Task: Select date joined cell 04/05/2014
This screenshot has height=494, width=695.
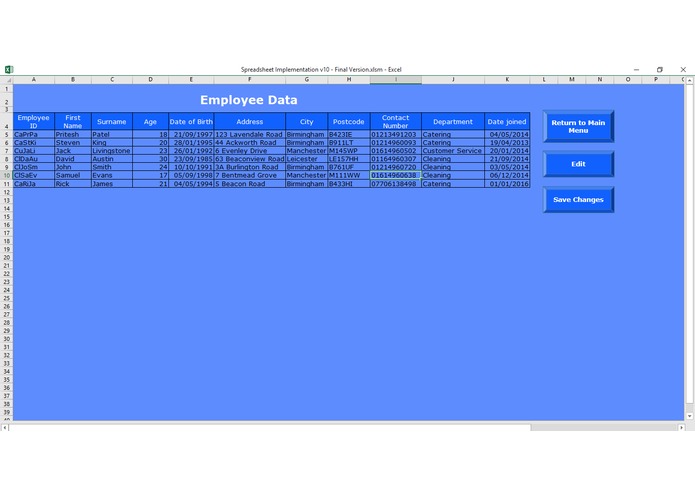Action: tap(507, 134)
